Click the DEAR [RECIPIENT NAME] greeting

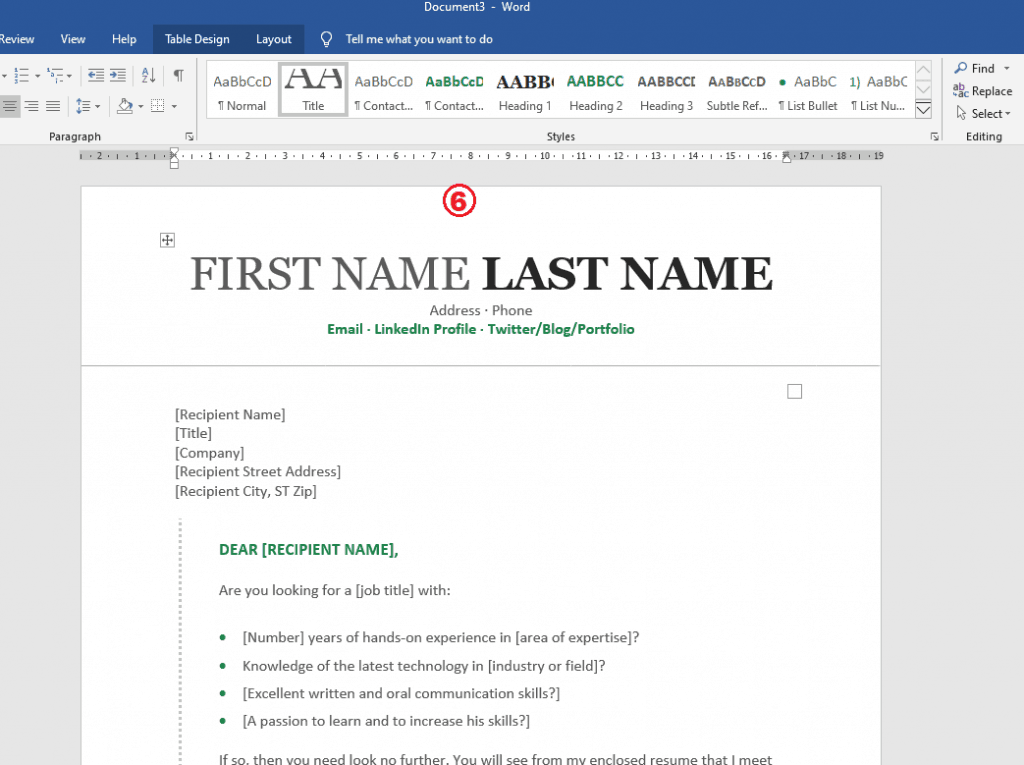pos(308,550)
